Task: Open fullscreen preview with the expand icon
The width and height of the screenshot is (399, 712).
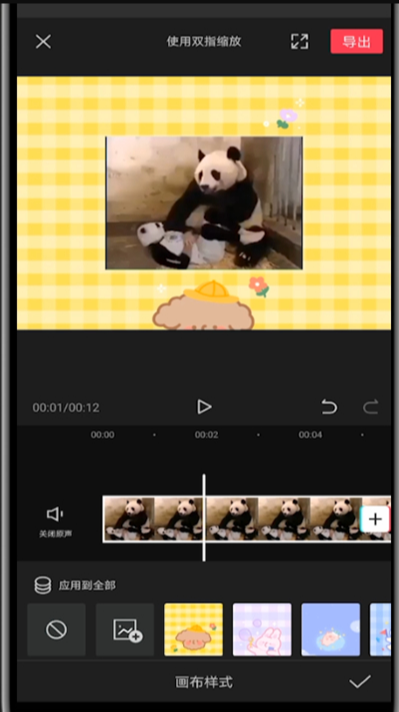Action: pyautogui.click(x=300, y=41)
